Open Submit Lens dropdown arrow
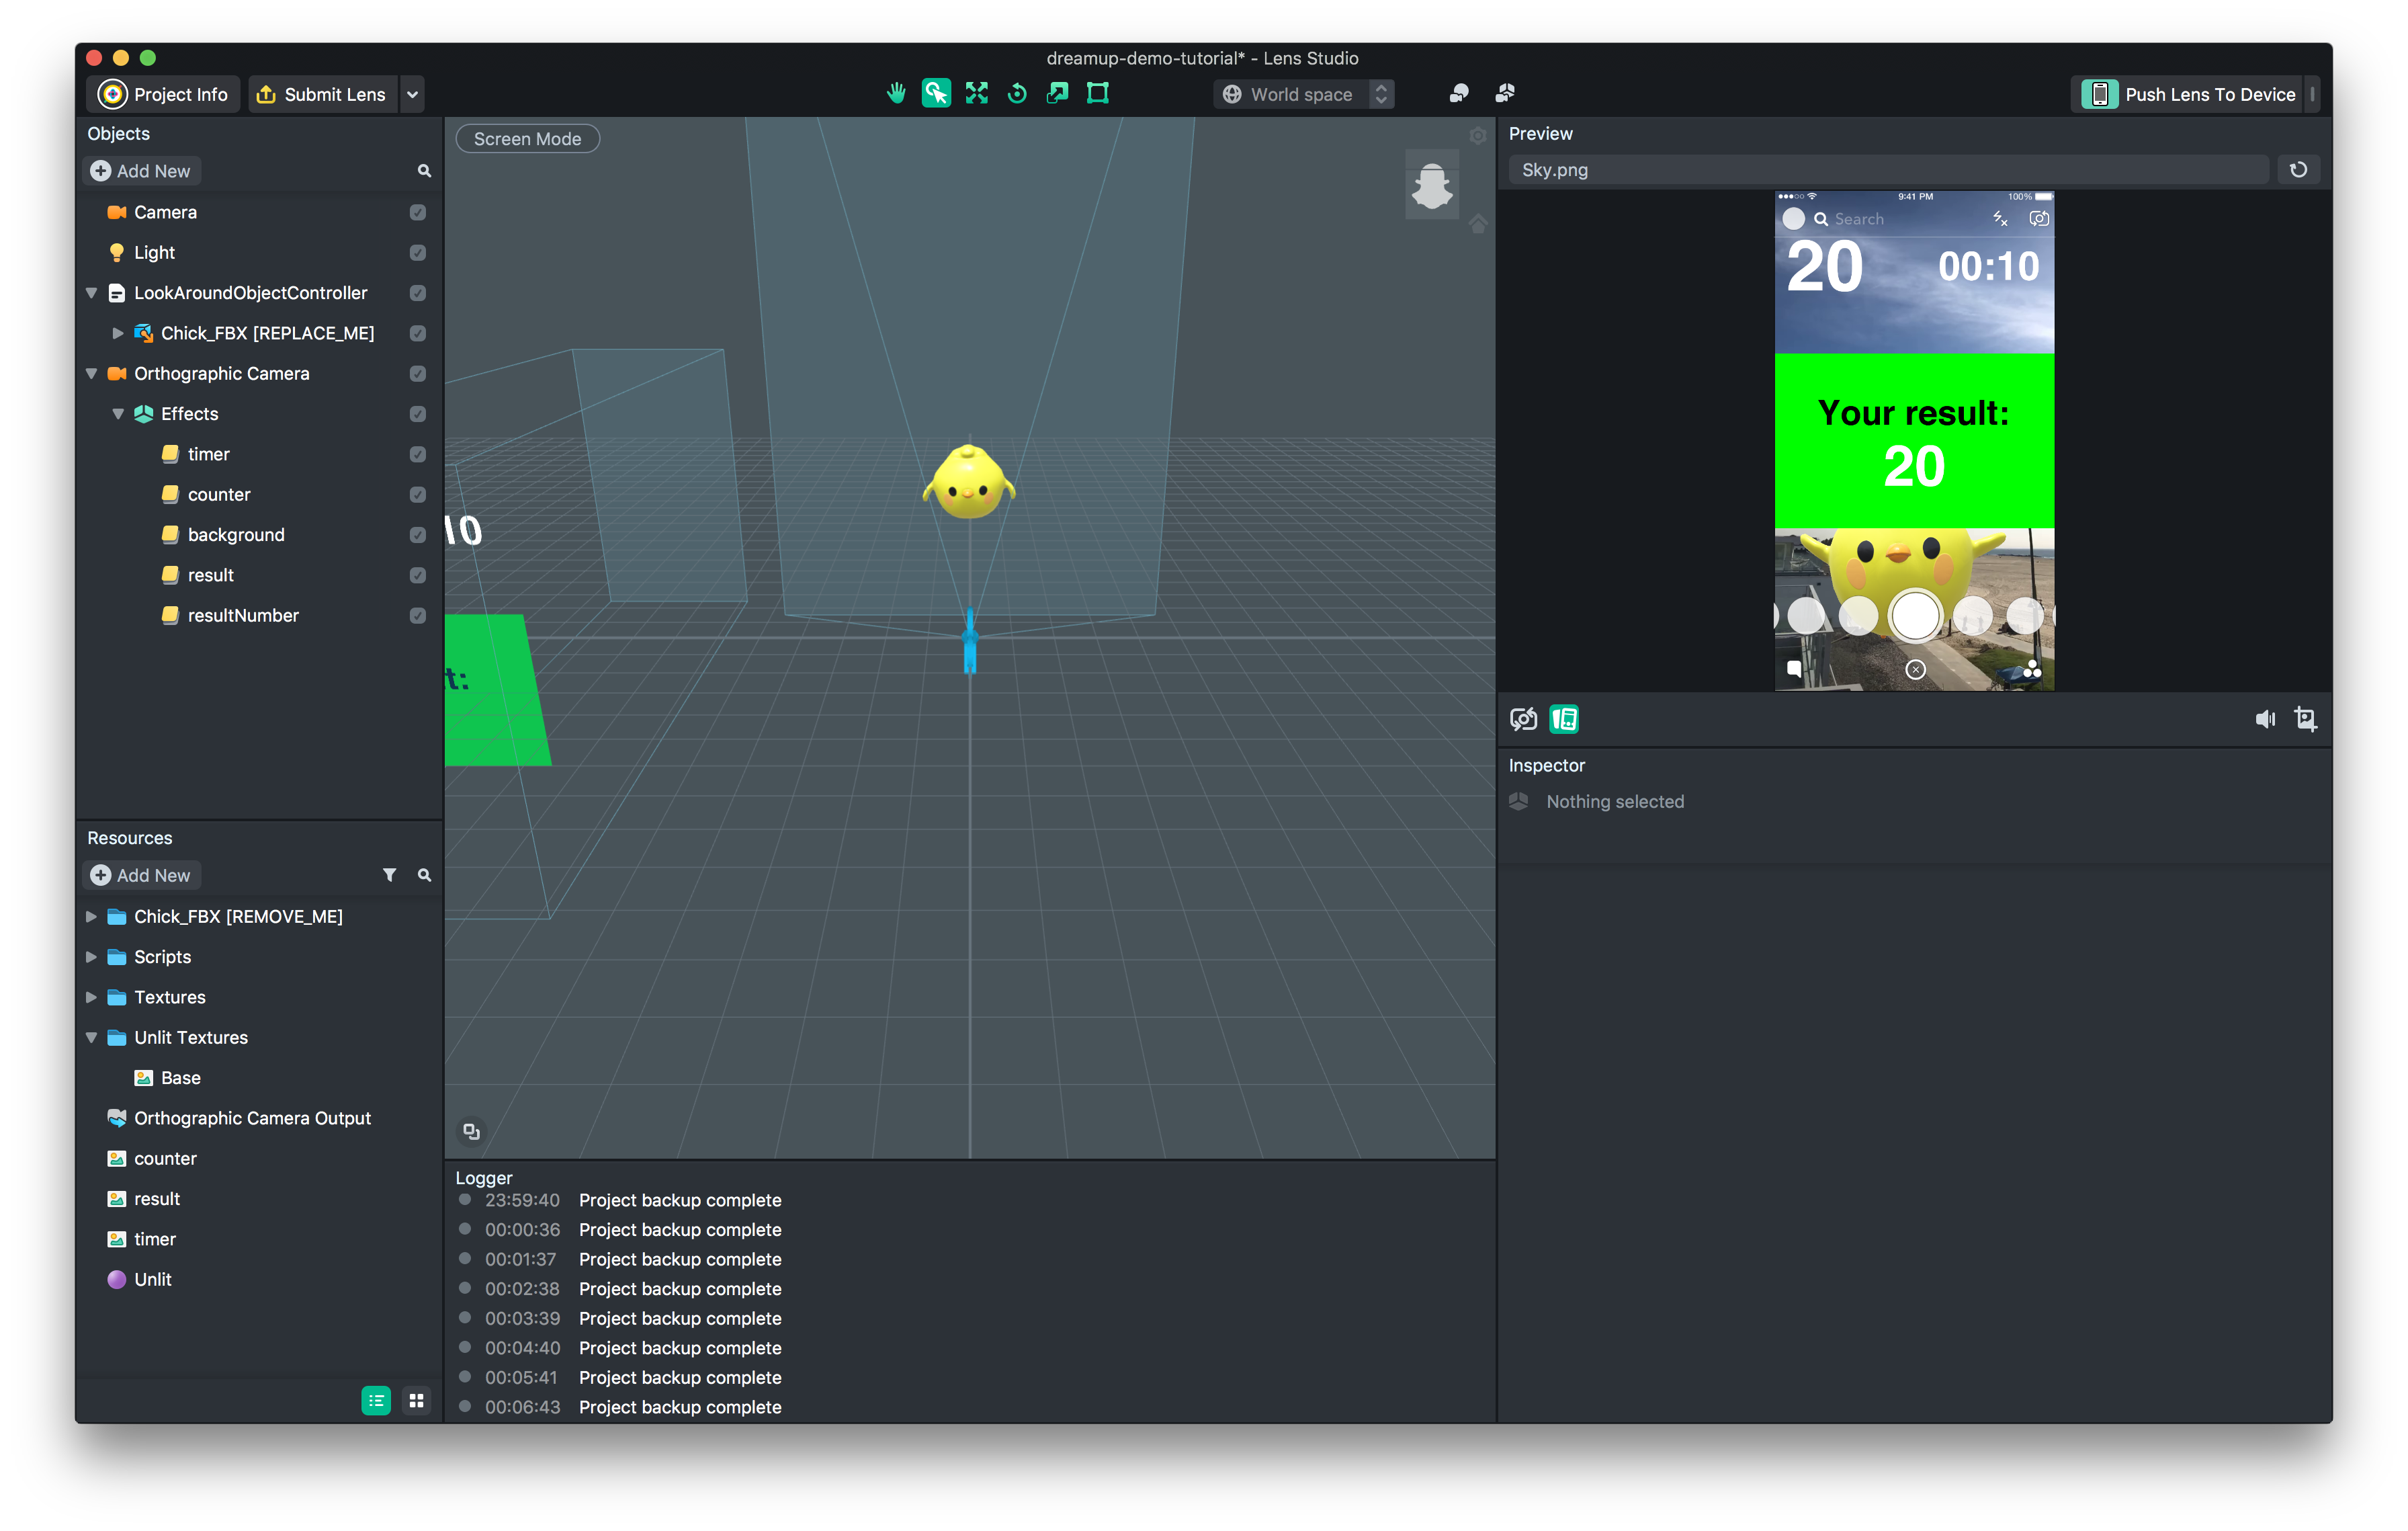2408x1531 pixels. 412,94
